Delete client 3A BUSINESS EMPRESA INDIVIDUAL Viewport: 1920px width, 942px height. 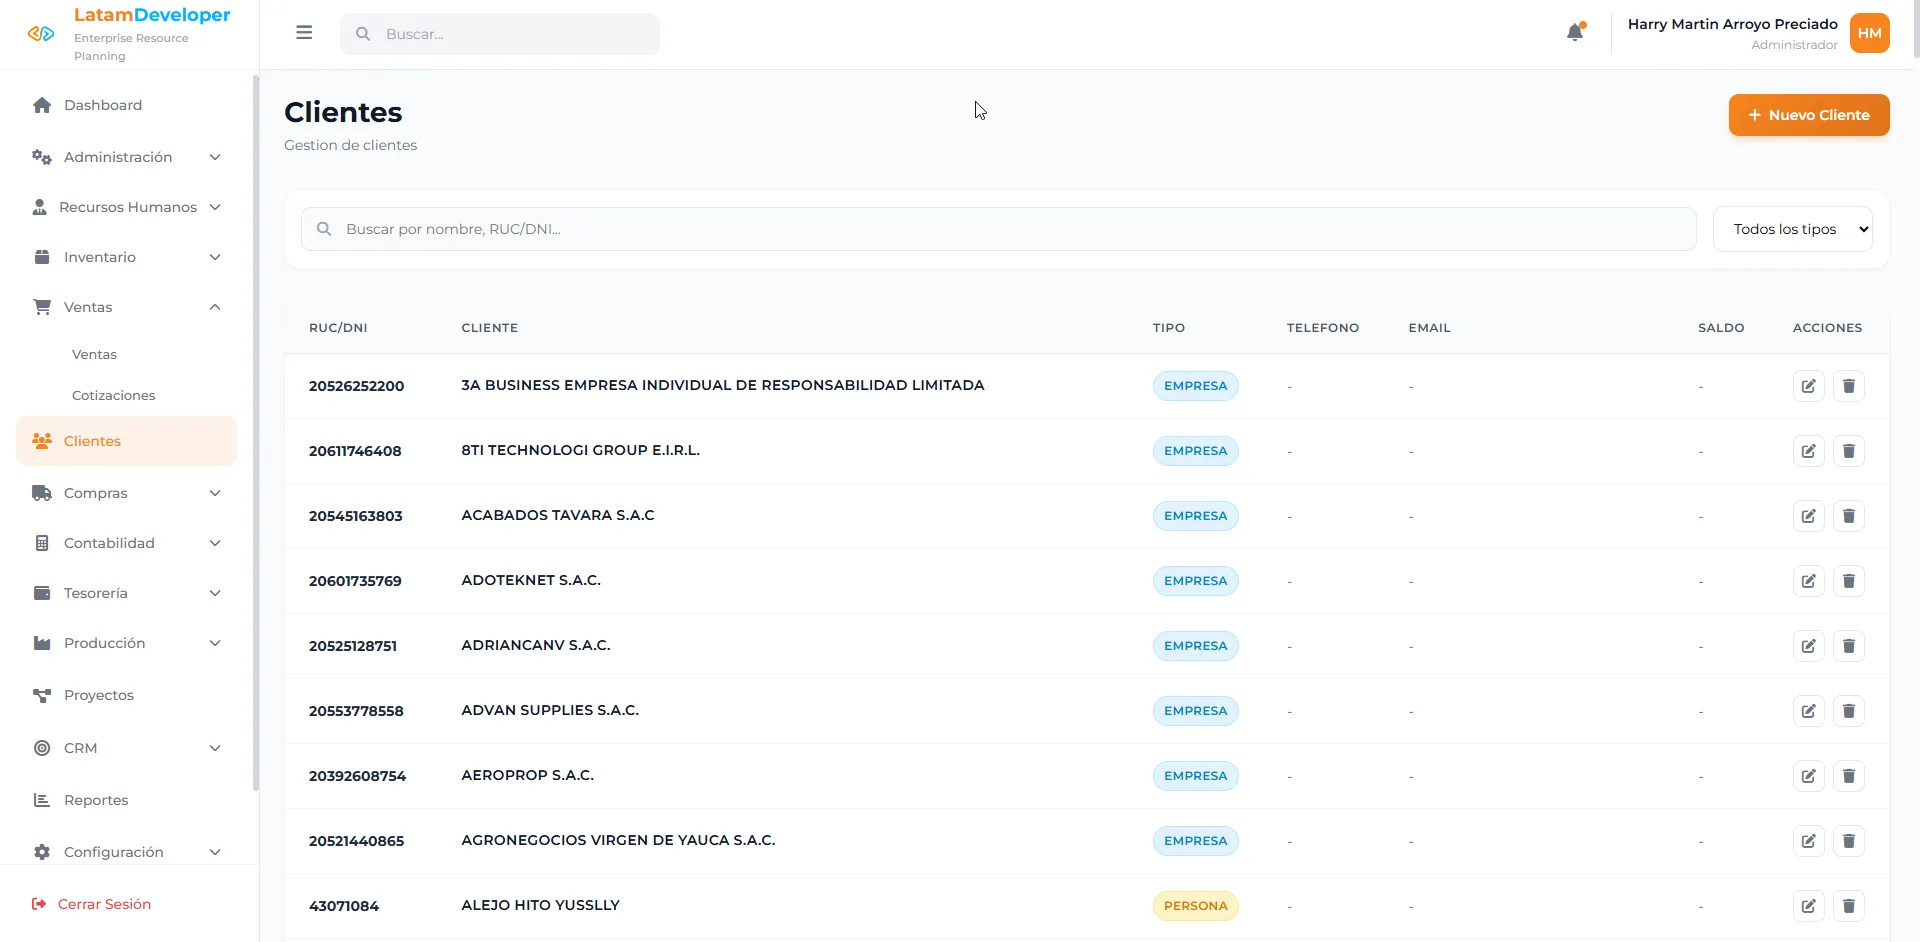[1849, 386]
